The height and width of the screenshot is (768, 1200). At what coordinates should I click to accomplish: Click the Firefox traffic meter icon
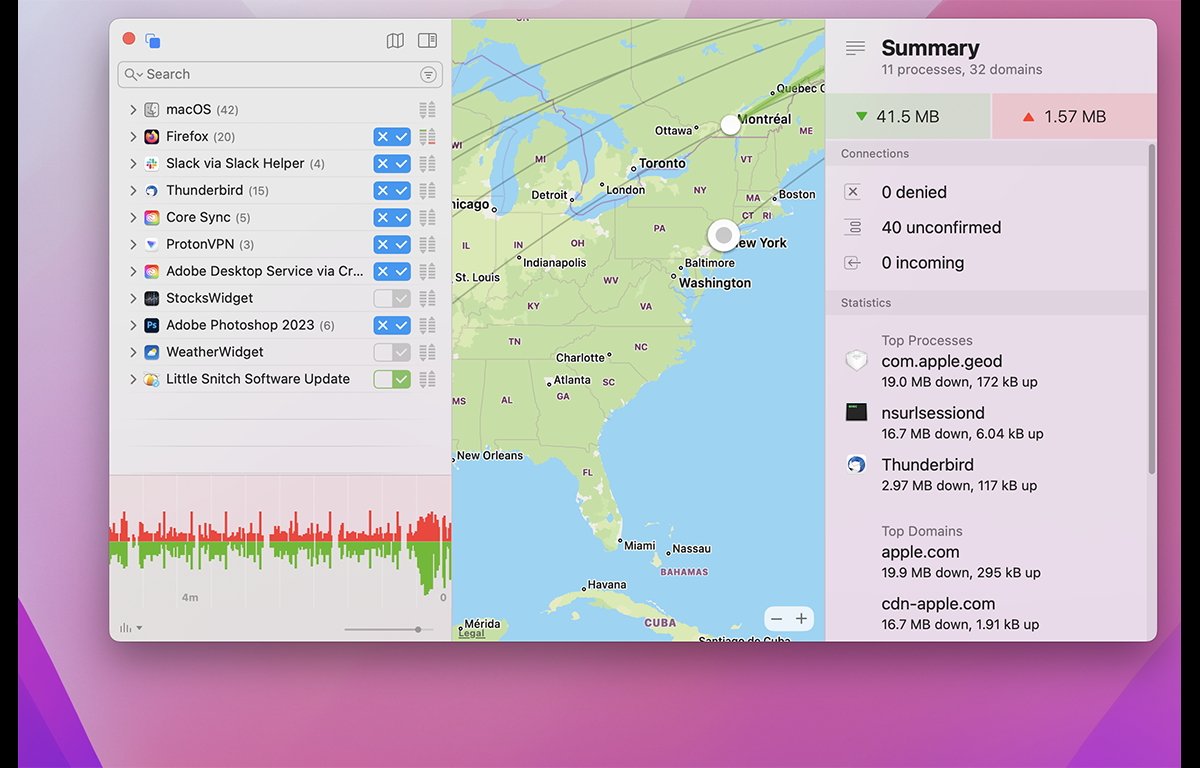pos(427,137)
